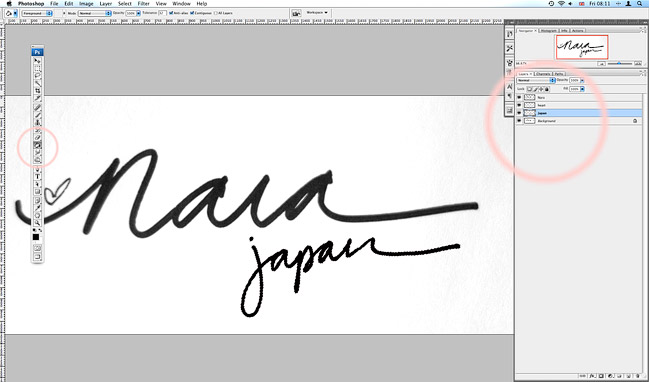Viewport: 649px width, 382px height.
Task: Select the Eraser tool
Action: click(37, 137)
